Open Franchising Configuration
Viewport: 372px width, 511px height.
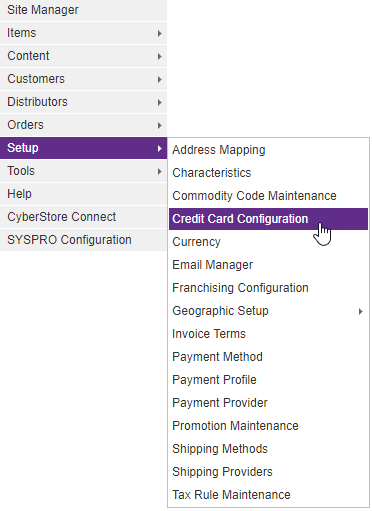pyautogui.click(x=268, y=288)
